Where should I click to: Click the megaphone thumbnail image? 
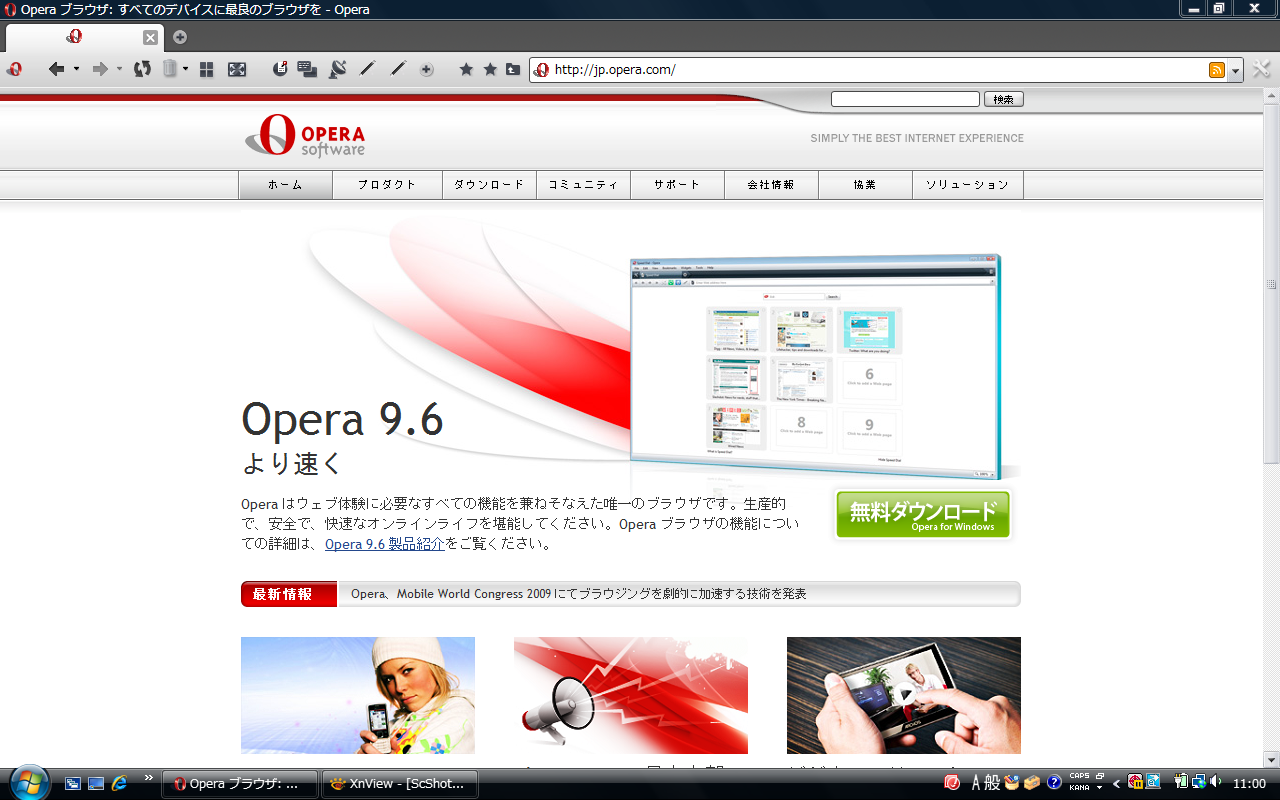631,695
